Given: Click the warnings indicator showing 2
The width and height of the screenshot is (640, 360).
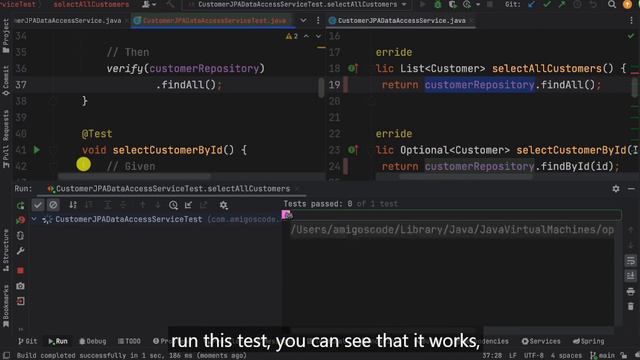Looking at the screenshot, I should click(x=292, y=36).
